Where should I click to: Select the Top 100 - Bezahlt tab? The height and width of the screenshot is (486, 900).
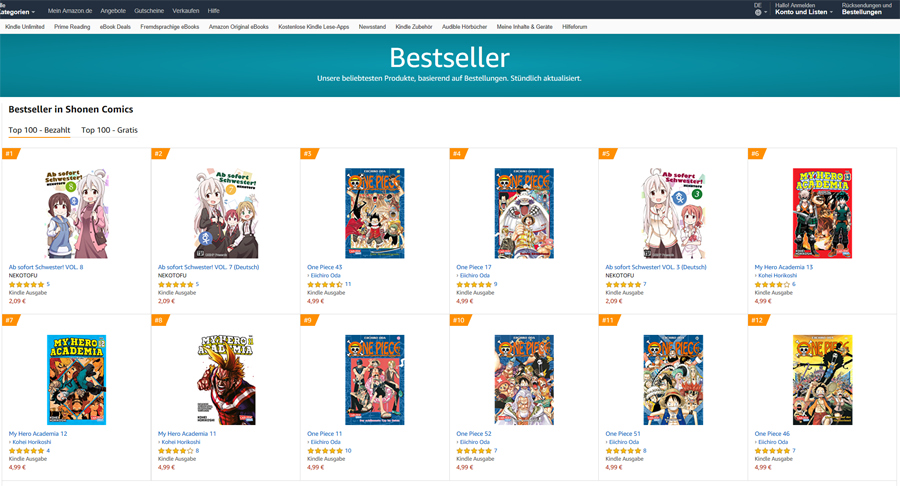click(x=39, y=130)
